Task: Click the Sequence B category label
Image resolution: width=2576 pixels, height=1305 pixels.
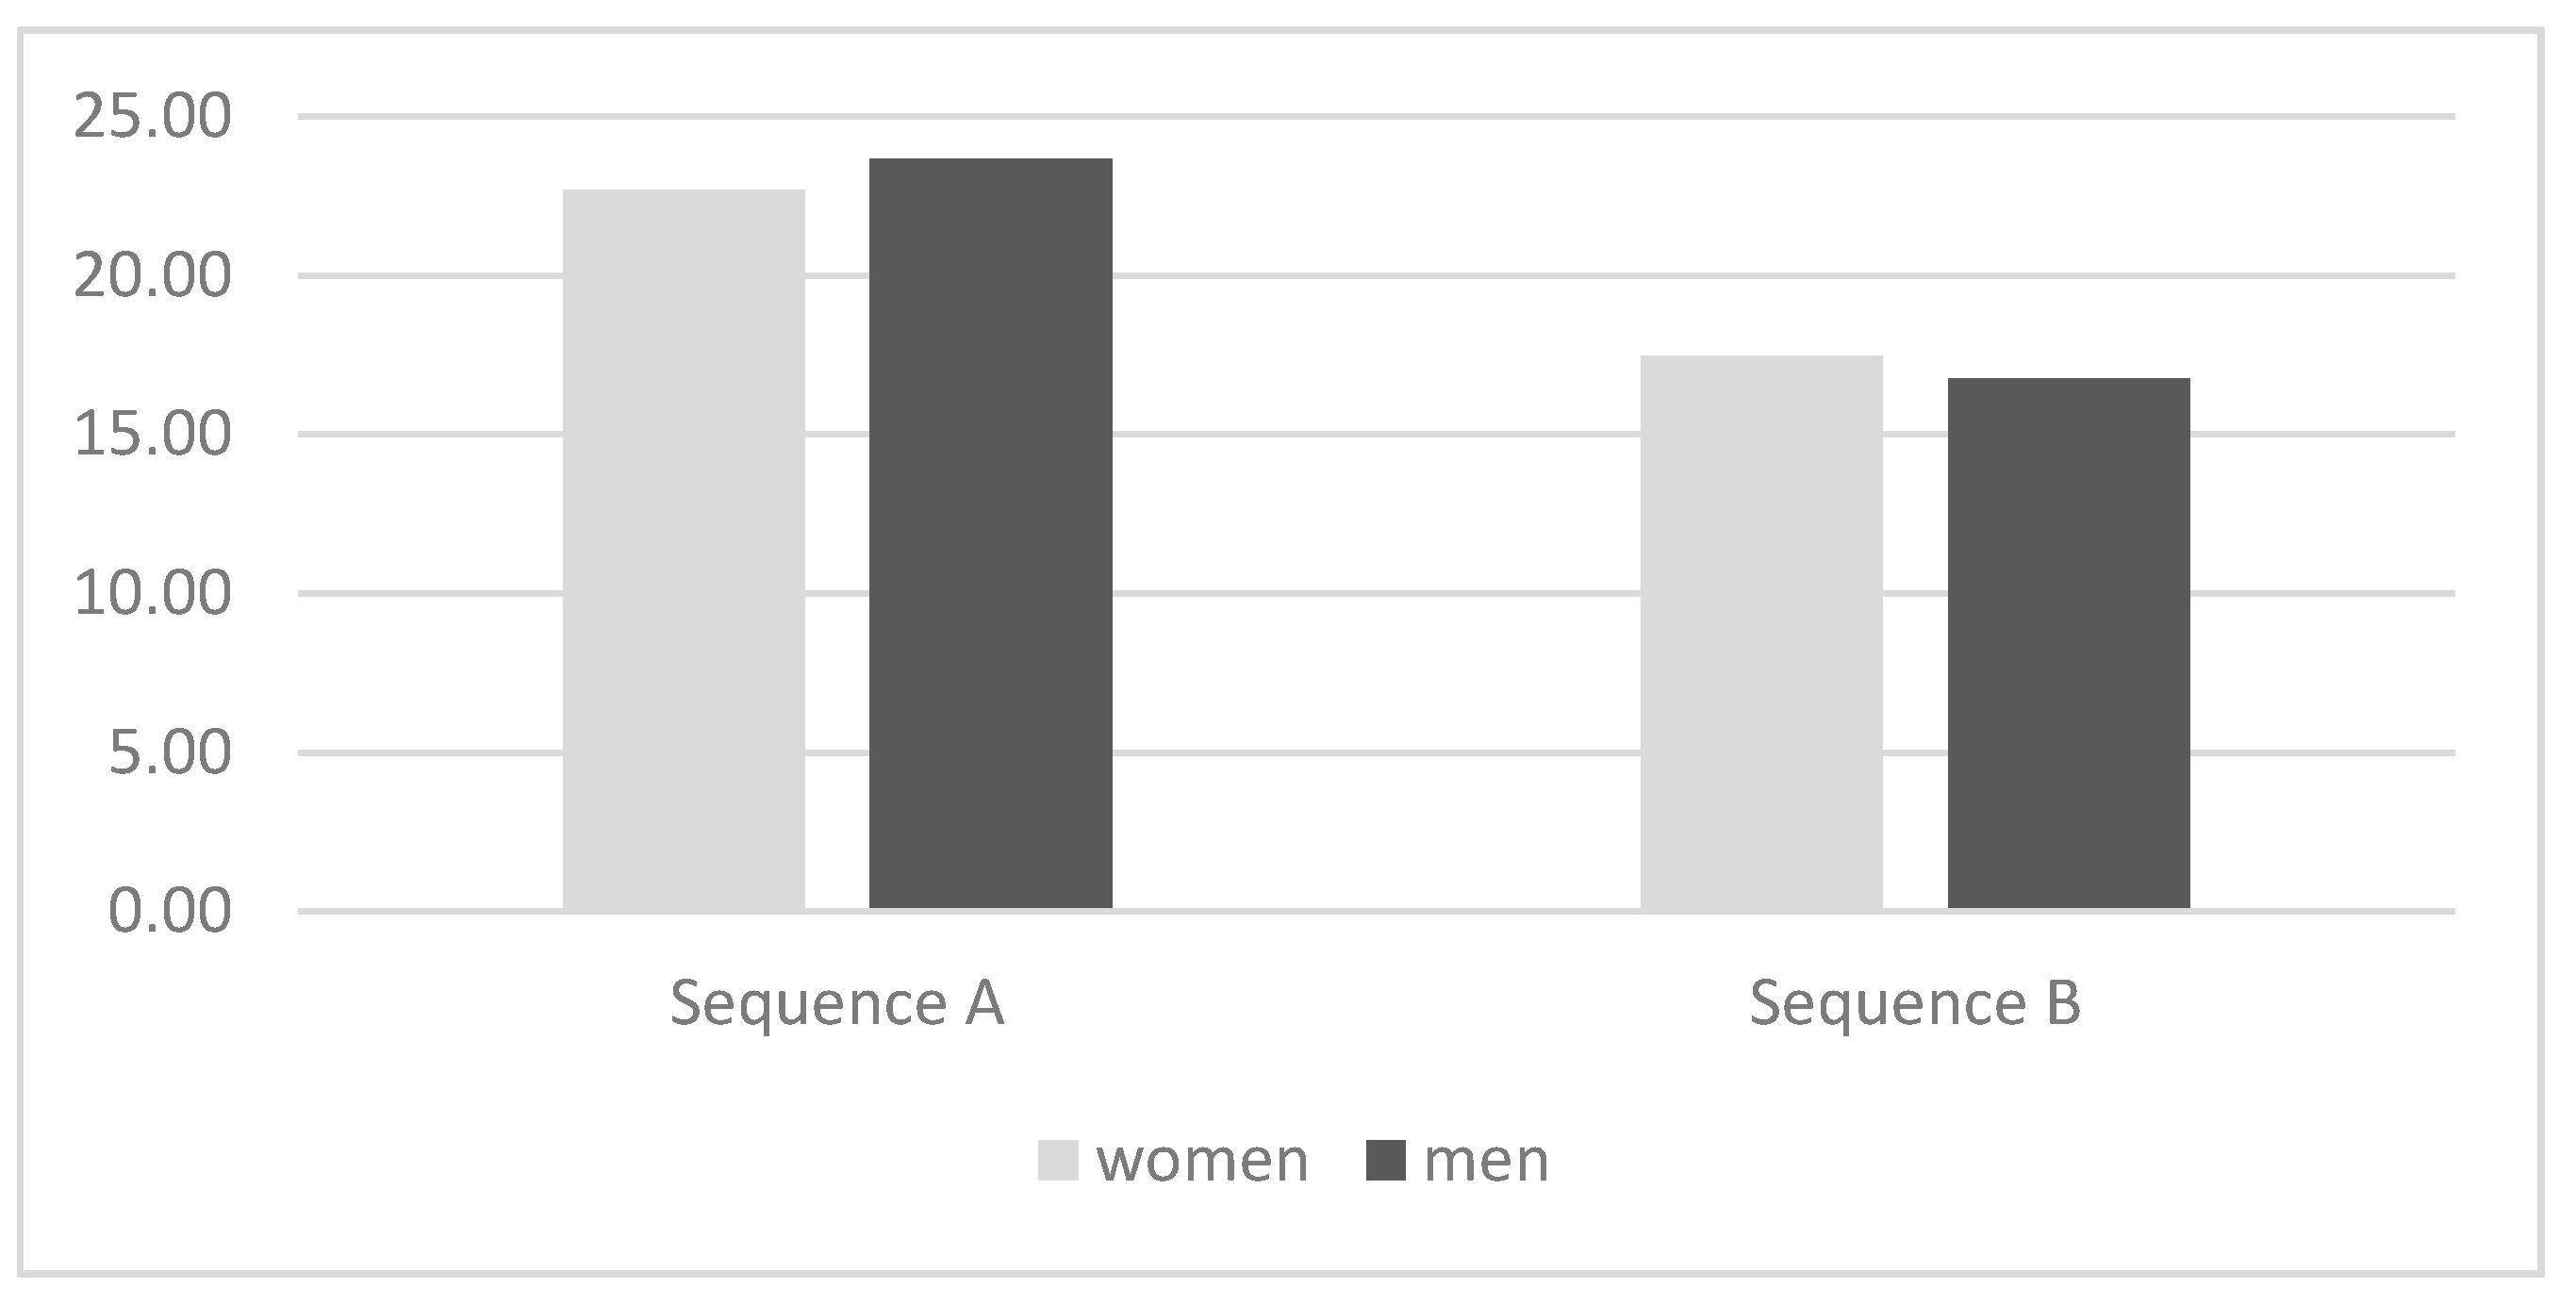Action: click(x=1914, y=1003)
